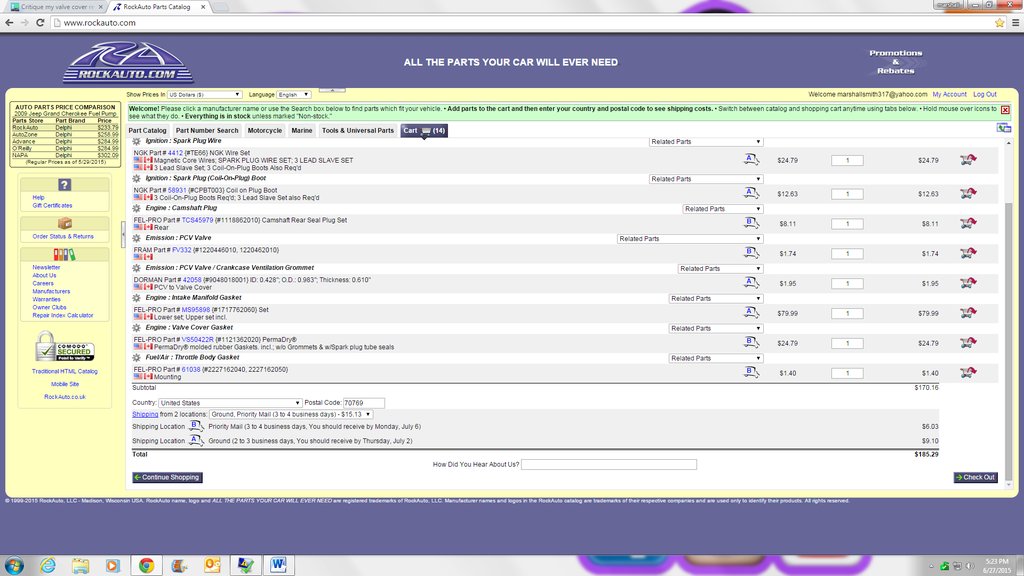Click warehouse A icon in DORMAN 42058 row
The width and height of the screenshot is (1024, 576).
[751, 283]
